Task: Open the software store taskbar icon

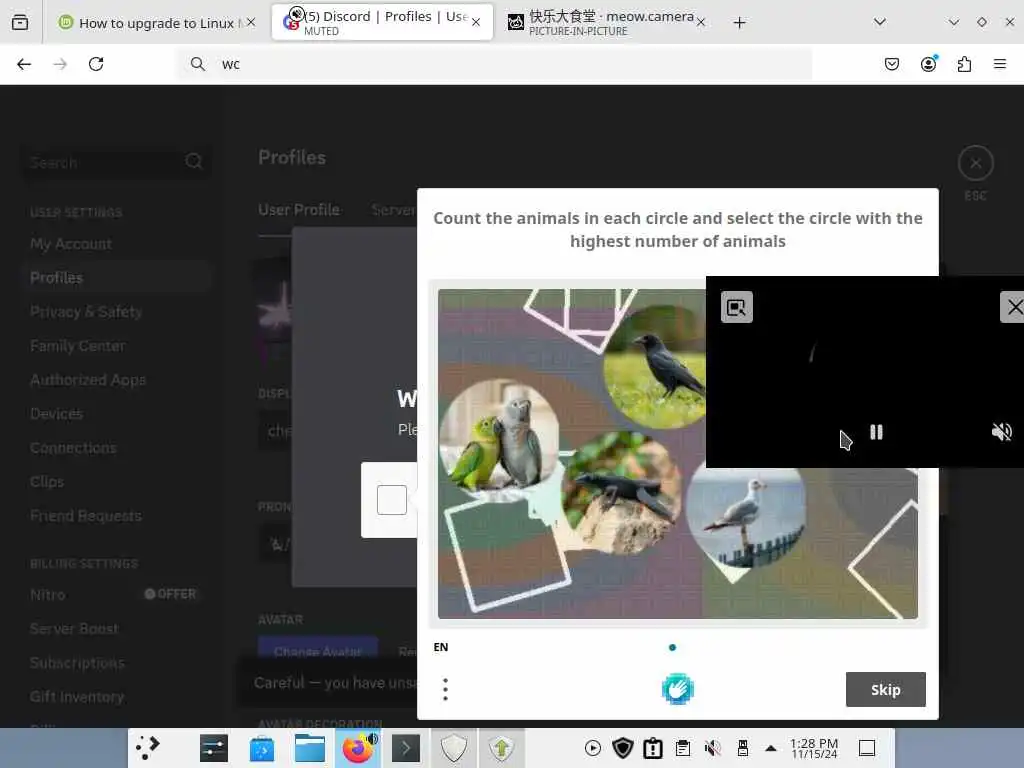Action: (262, 749)
